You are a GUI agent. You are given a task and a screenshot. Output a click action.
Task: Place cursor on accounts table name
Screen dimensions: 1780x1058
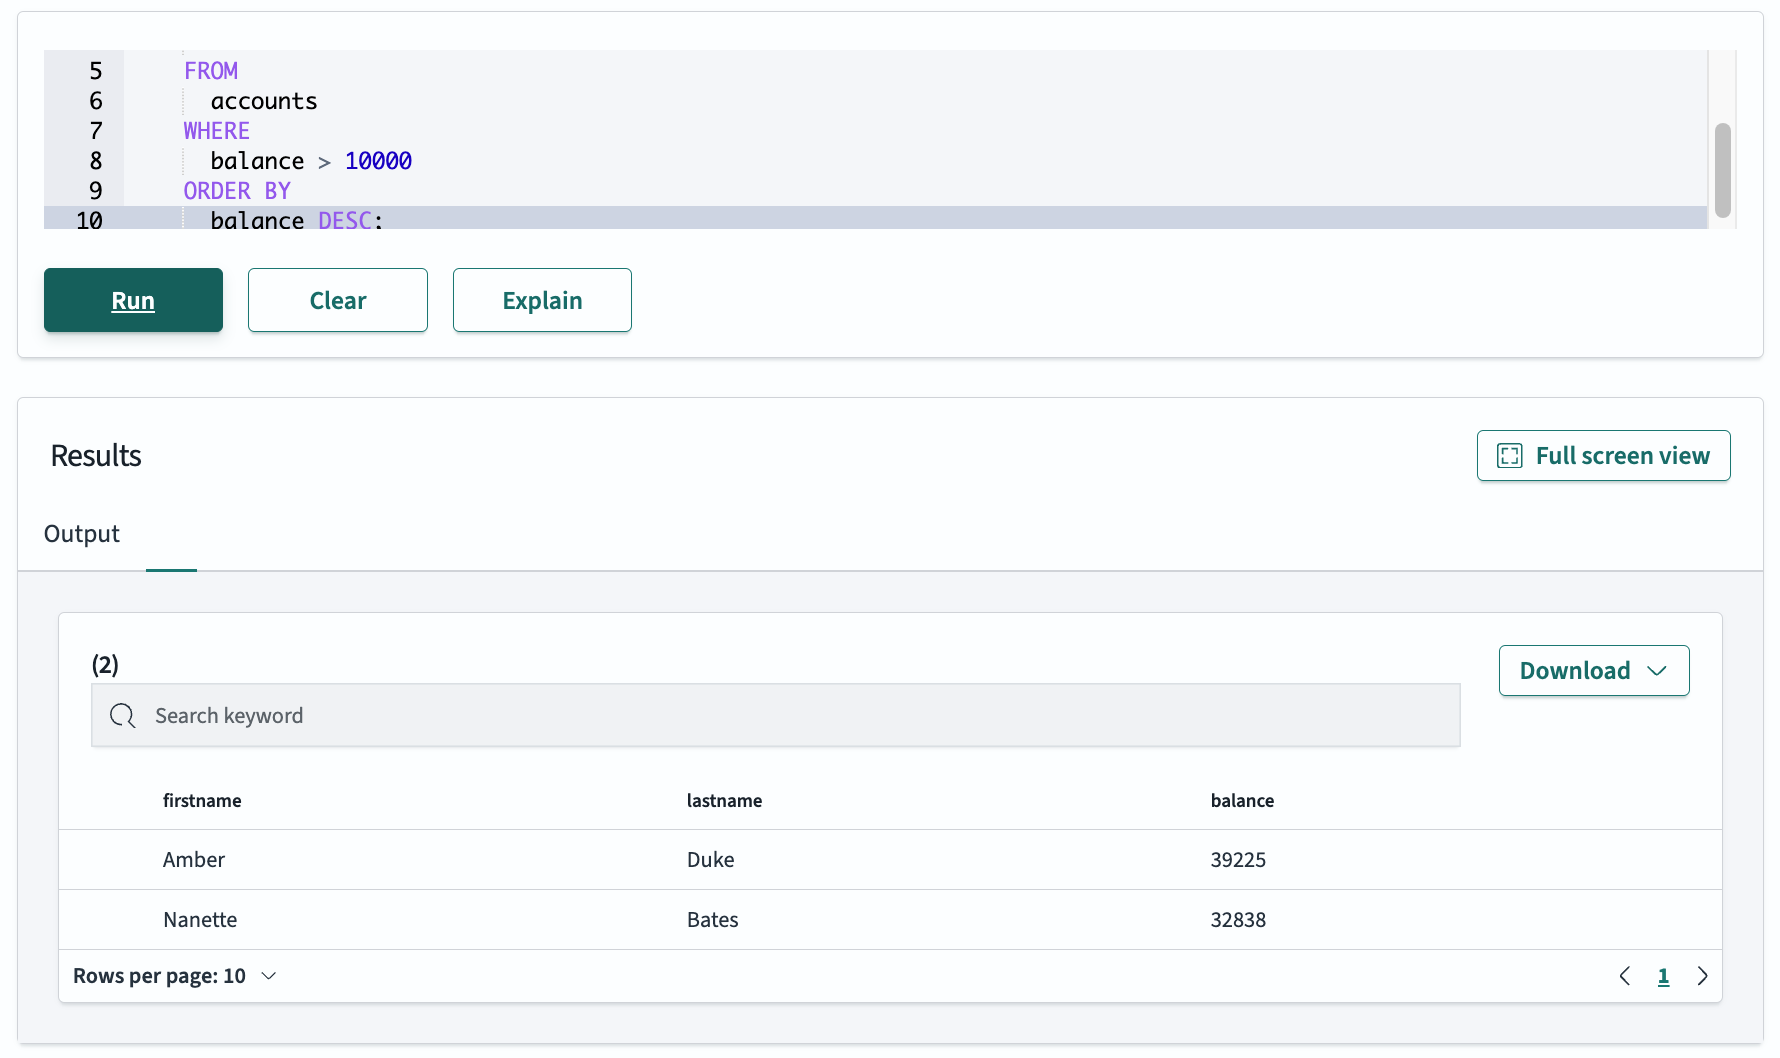coord(264,101)
